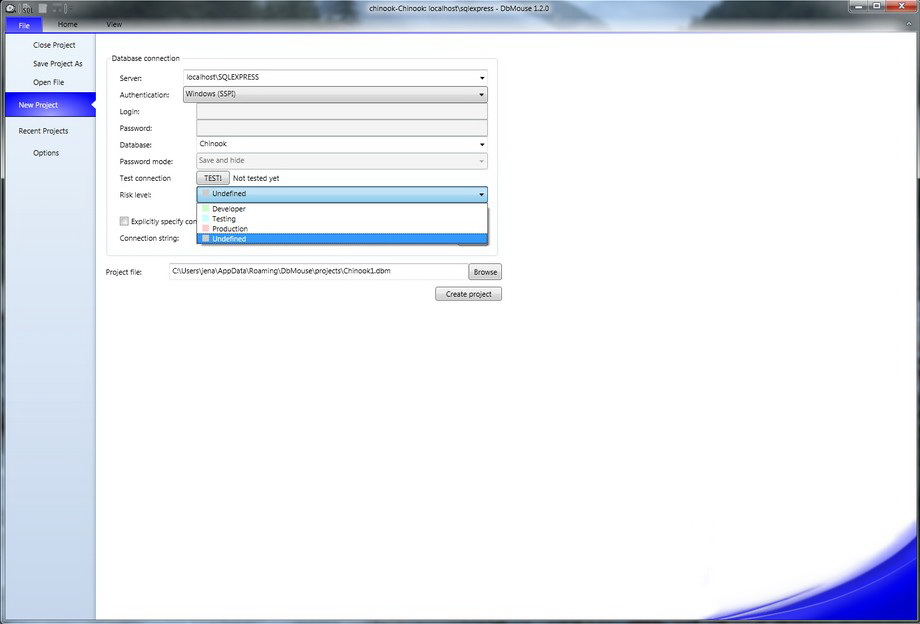Click the DbMouse application icon in title bar
The width and height of the screenshot is (920, 624).
[11, 8]
